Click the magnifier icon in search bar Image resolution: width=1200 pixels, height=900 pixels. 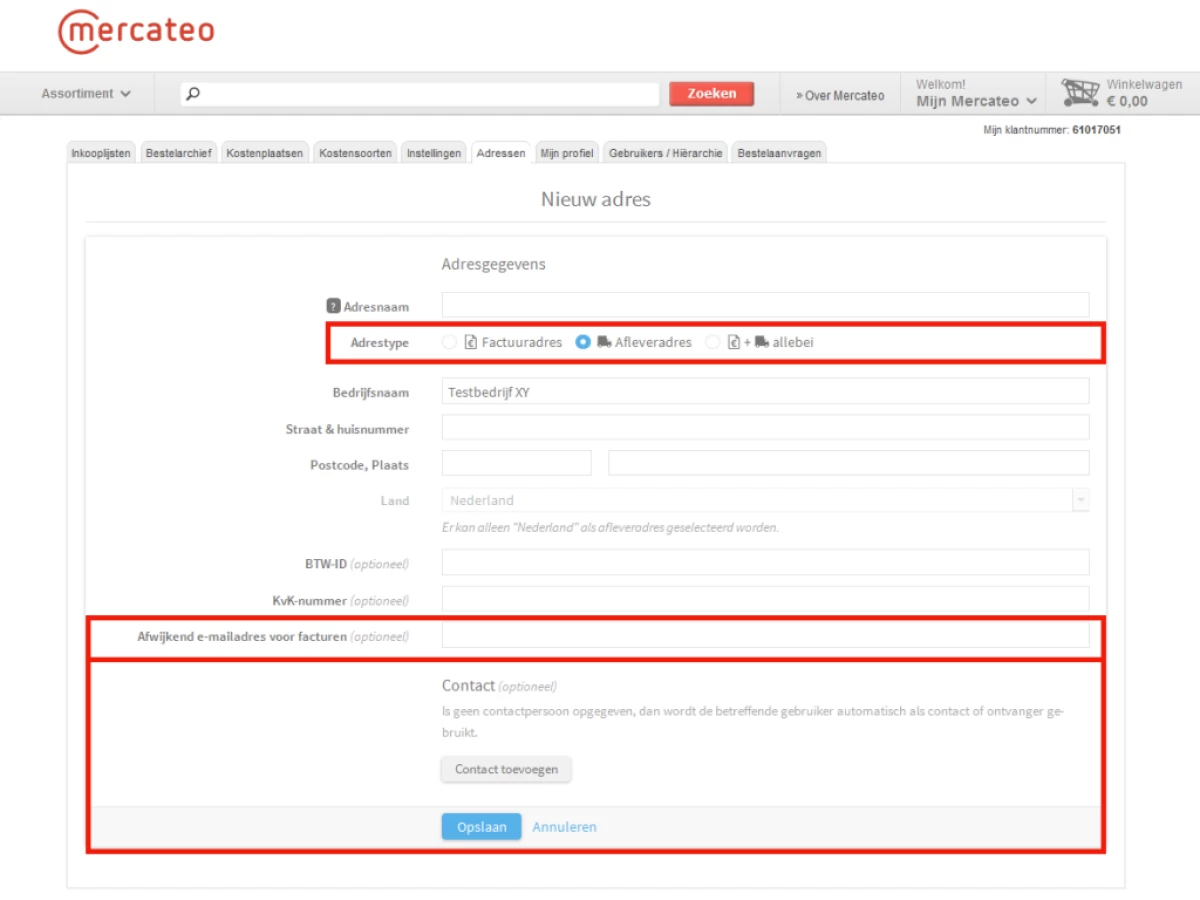(x=194, y=94)
